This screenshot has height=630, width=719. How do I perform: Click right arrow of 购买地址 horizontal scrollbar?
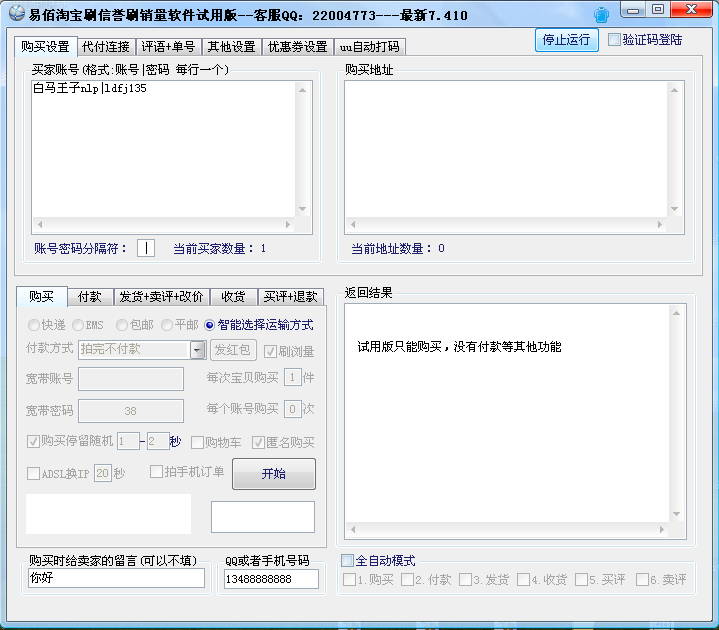tap(660, 224)
